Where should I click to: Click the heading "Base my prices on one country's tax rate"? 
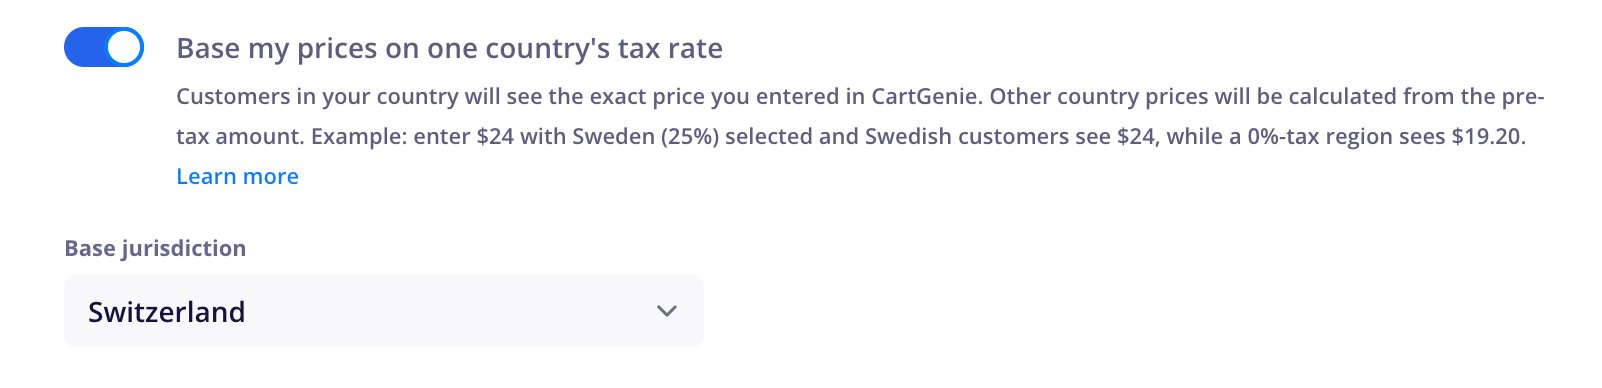tap(449, 48)
